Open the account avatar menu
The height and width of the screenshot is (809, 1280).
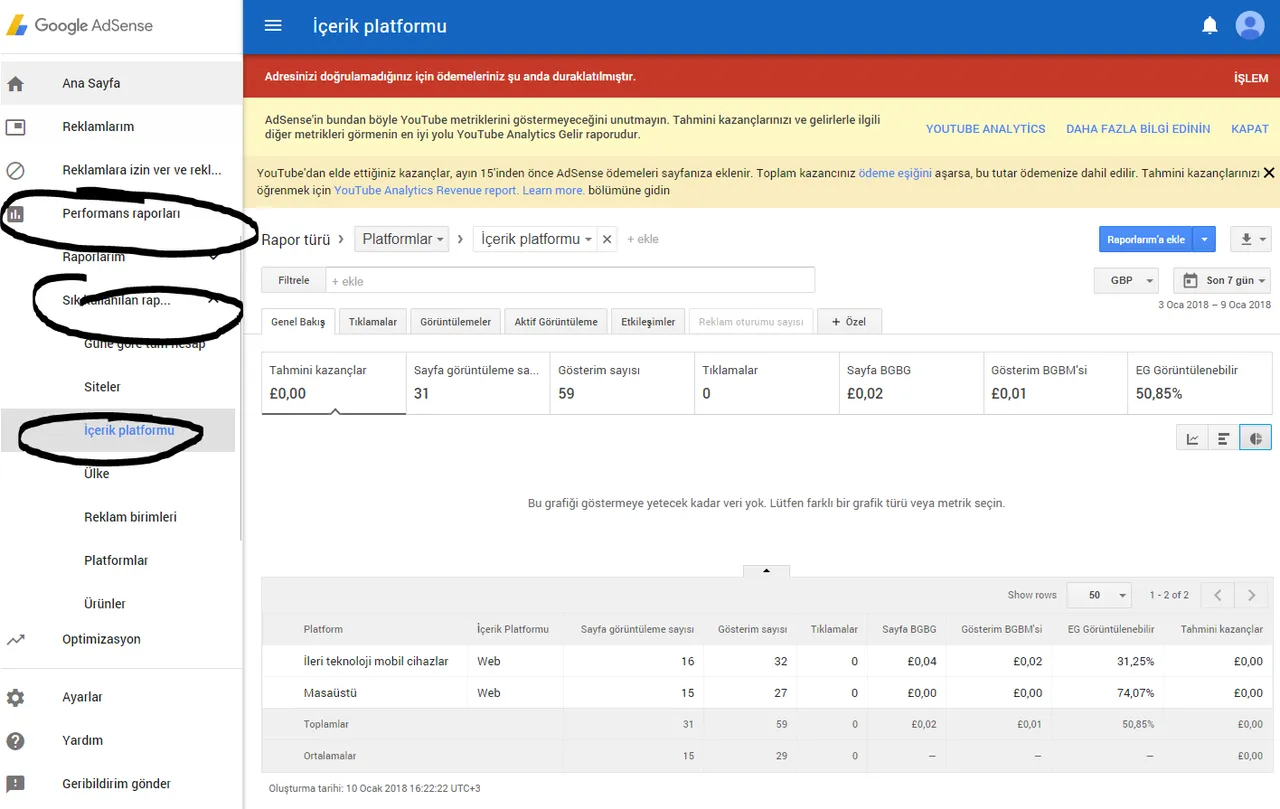click(1250, 26)
